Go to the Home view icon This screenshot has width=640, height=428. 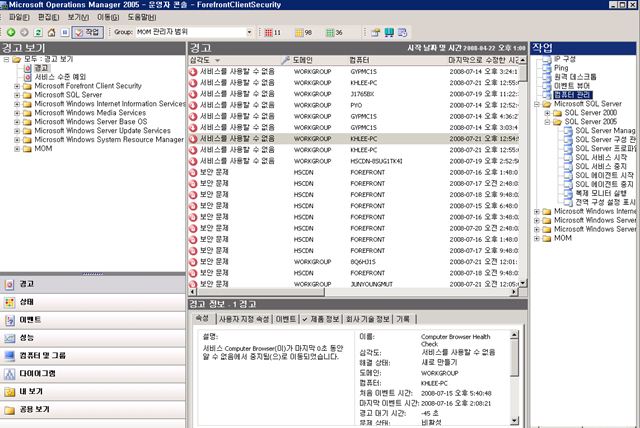coord(51,32)
